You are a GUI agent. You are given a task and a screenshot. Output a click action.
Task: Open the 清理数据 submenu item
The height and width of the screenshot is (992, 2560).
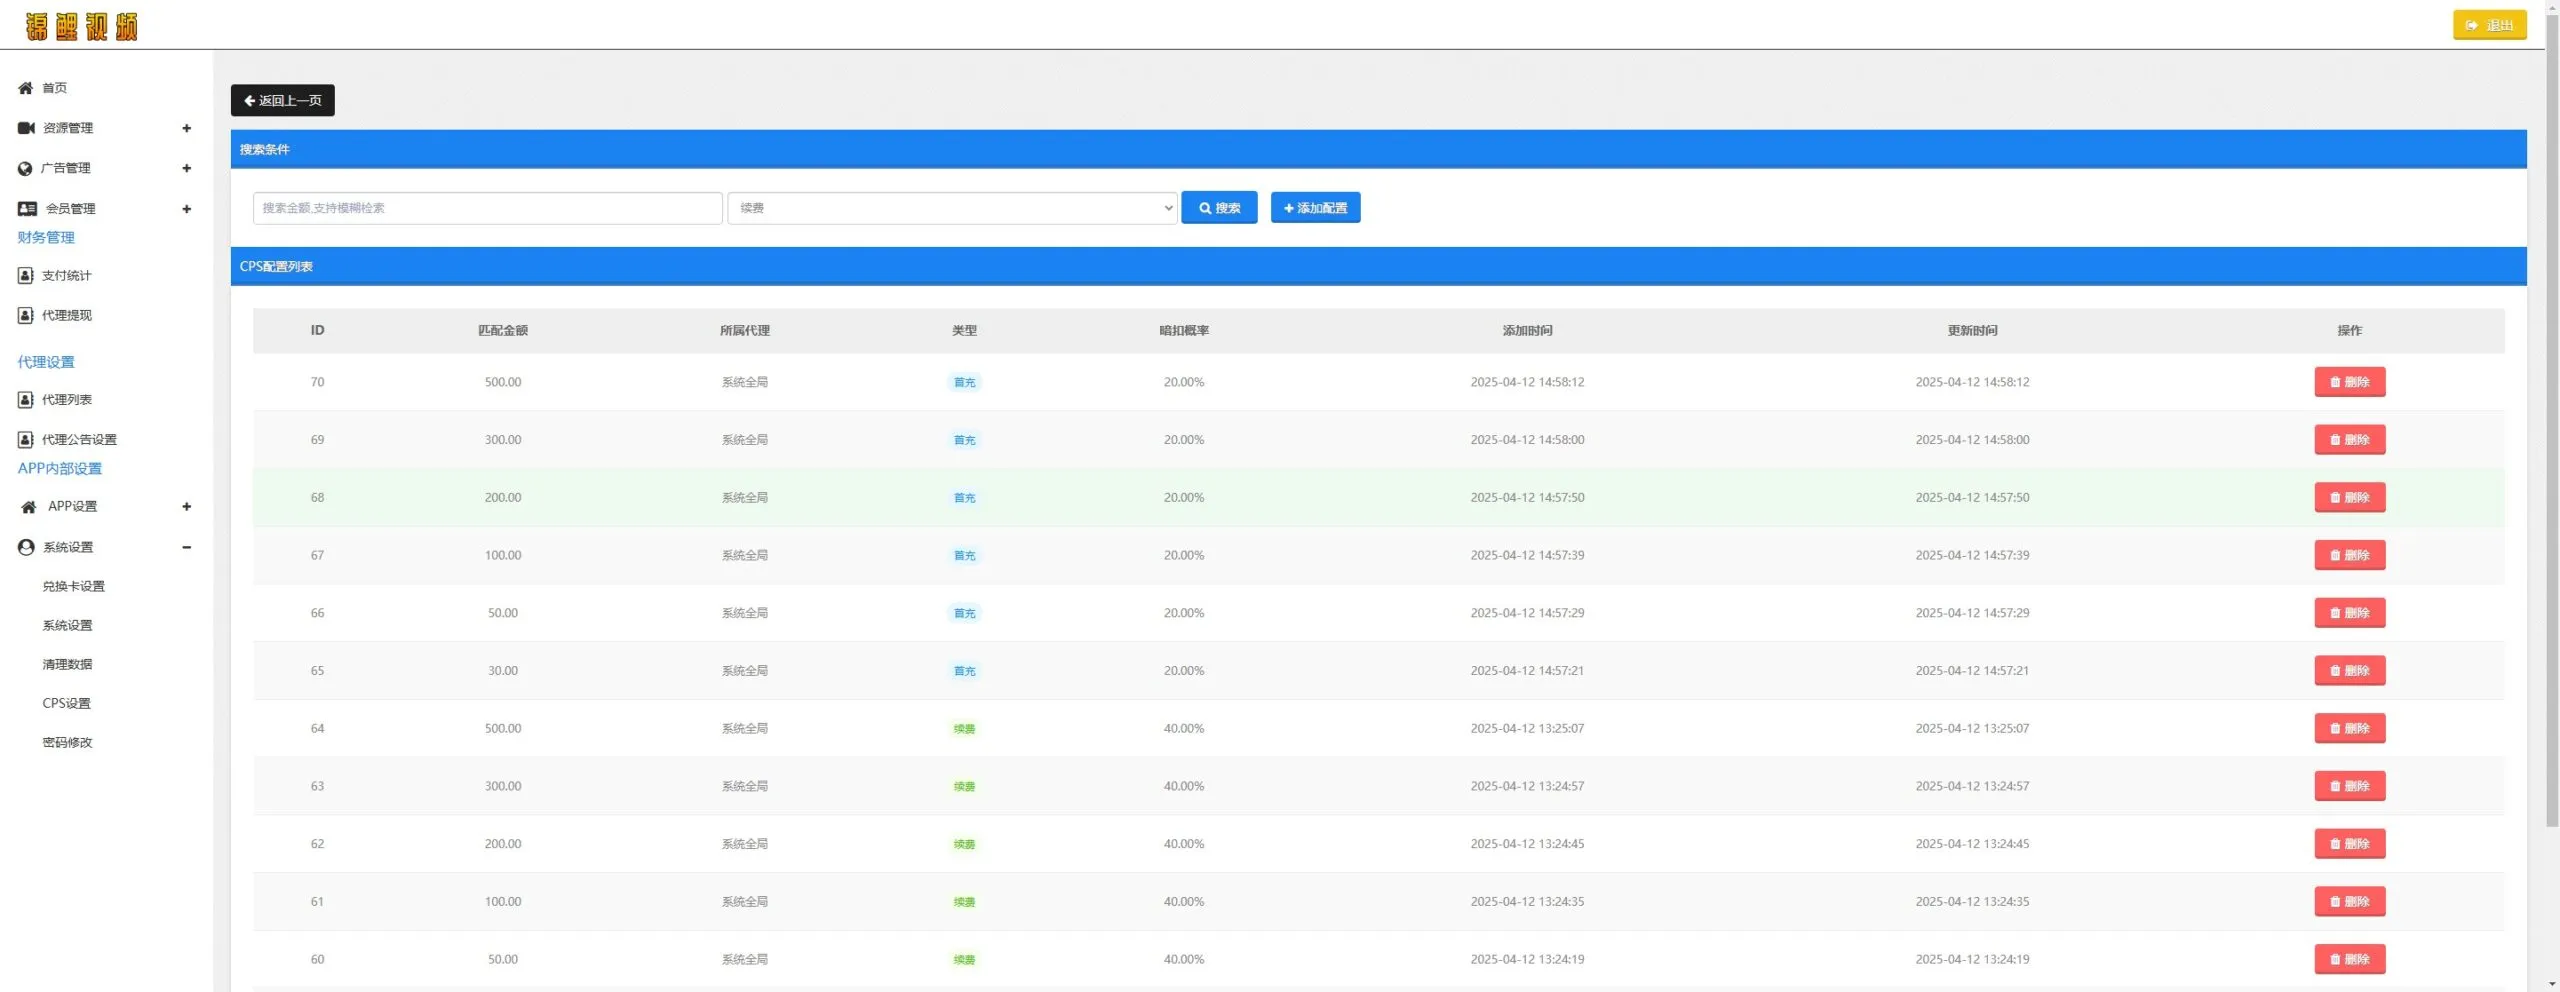pos(67,664)
